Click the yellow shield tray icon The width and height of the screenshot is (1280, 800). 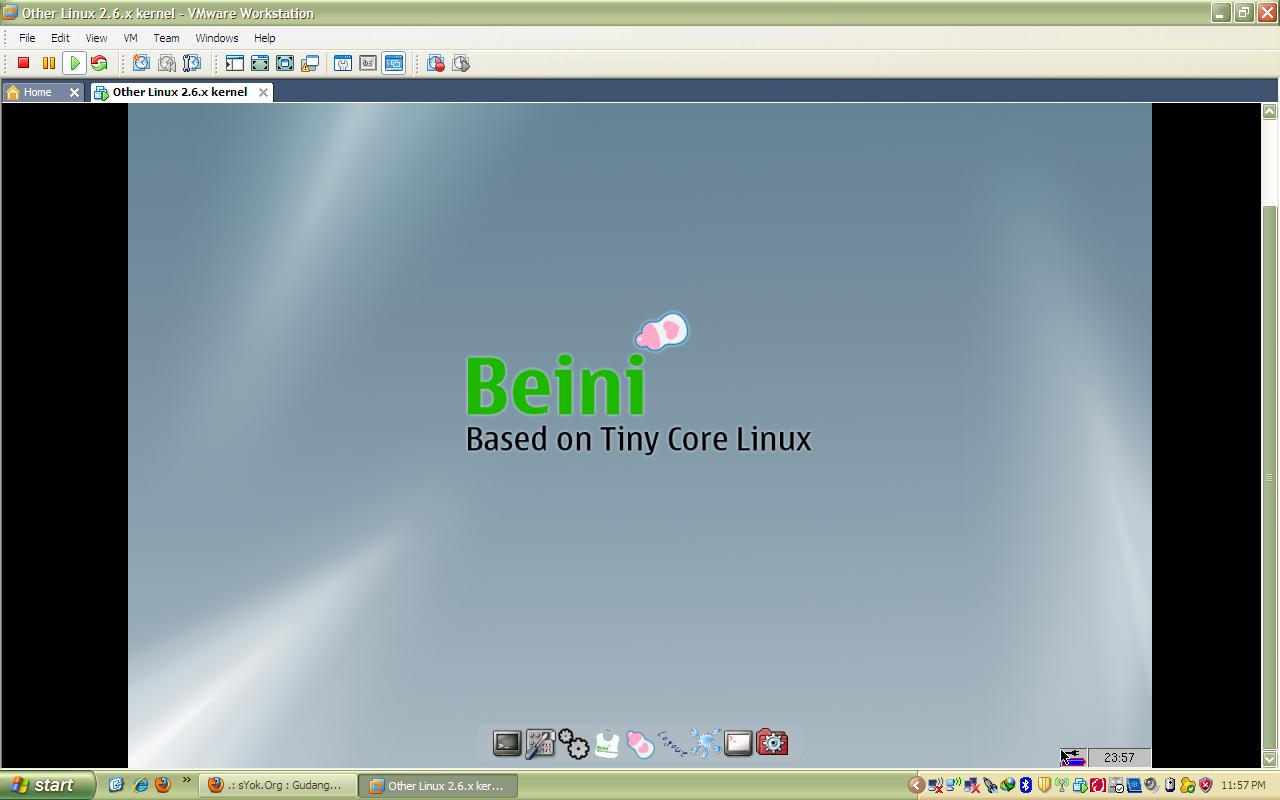1043,785
